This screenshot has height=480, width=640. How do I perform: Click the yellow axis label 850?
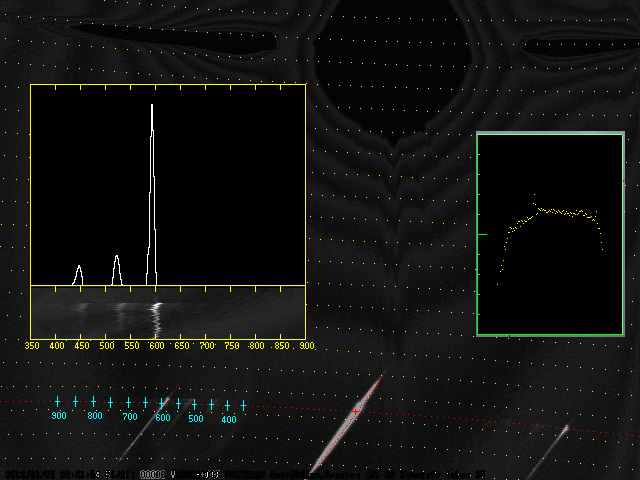(x=282, y=346)
